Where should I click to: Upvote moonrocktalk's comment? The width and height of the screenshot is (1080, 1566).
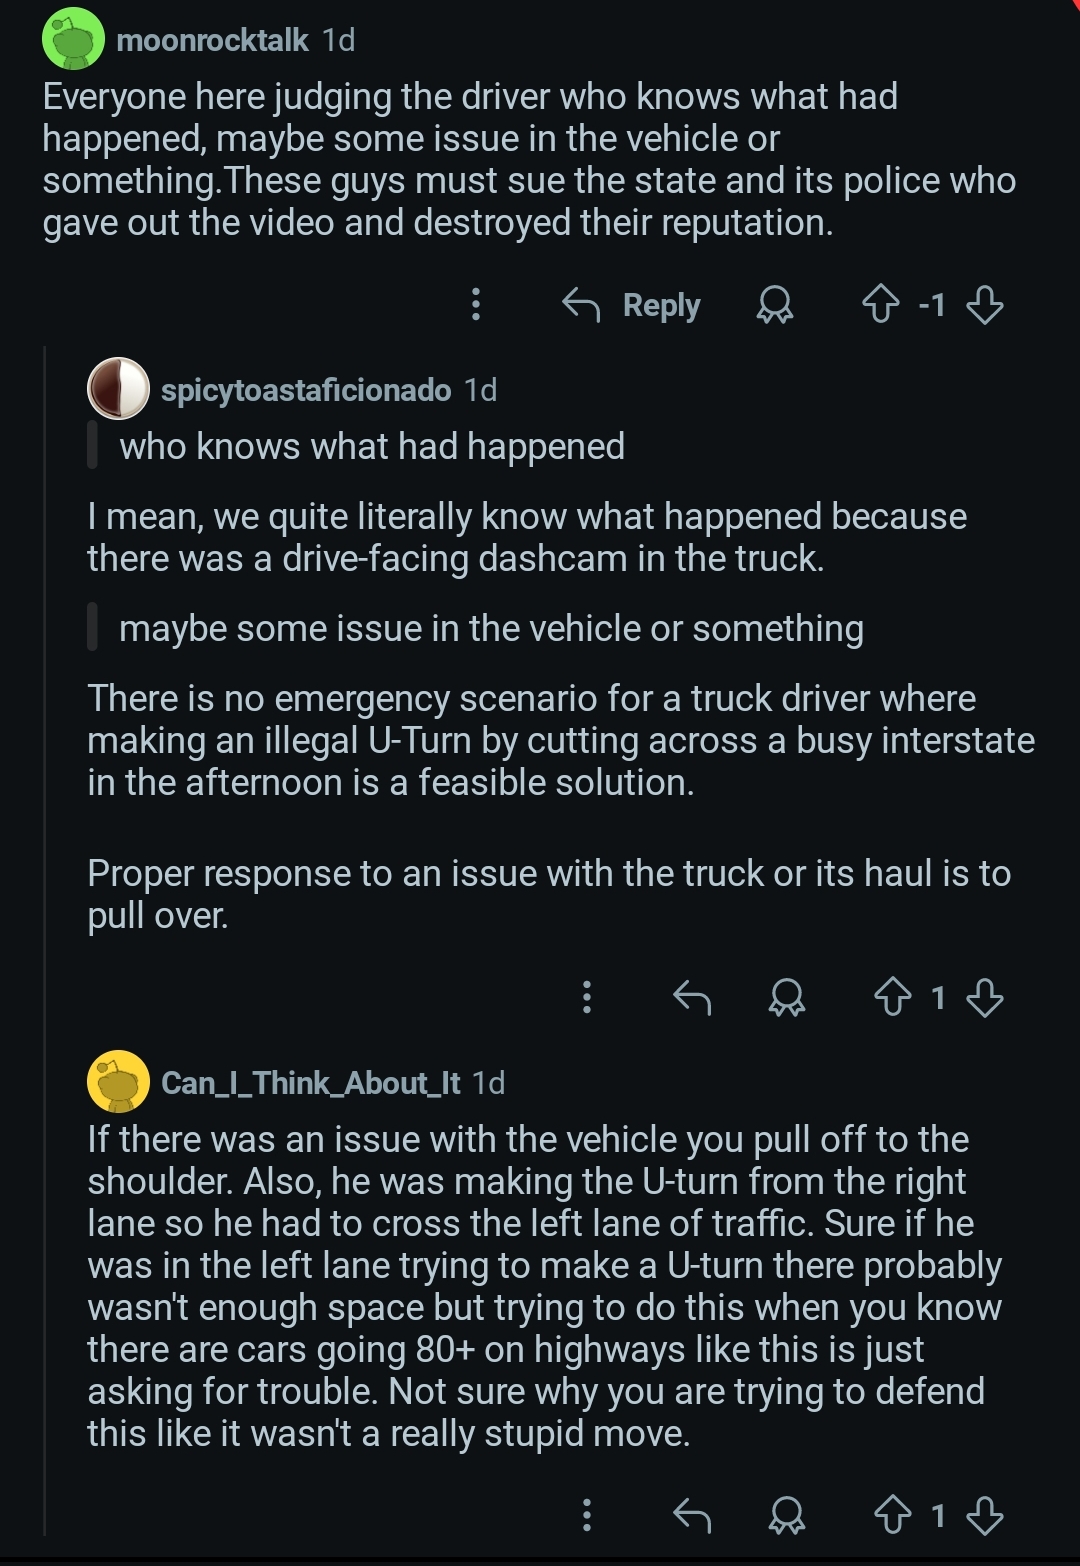coord(881,304)
